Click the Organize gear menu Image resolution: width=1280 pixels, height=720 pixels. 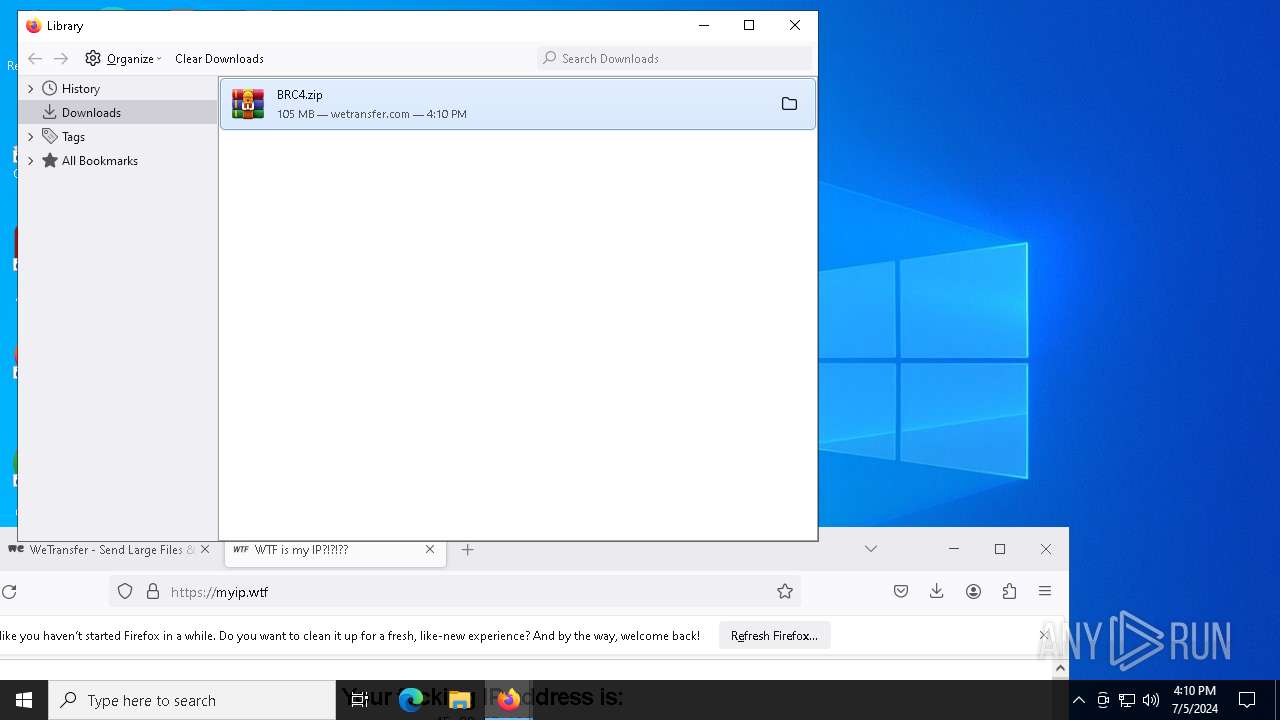click(123, 58)
